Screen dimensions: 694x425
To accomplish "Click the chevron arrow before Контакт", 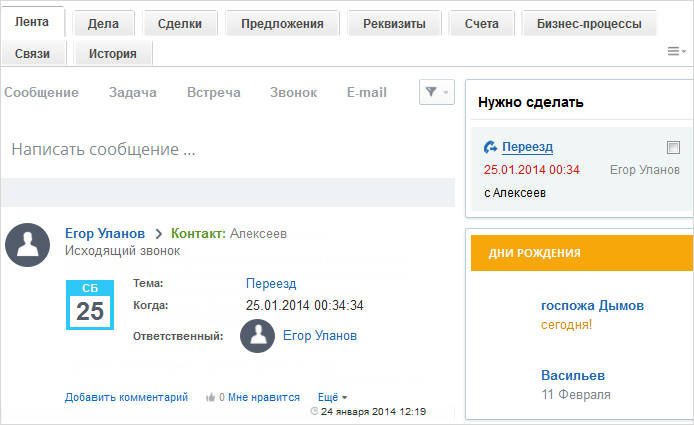I will [158, 234].
